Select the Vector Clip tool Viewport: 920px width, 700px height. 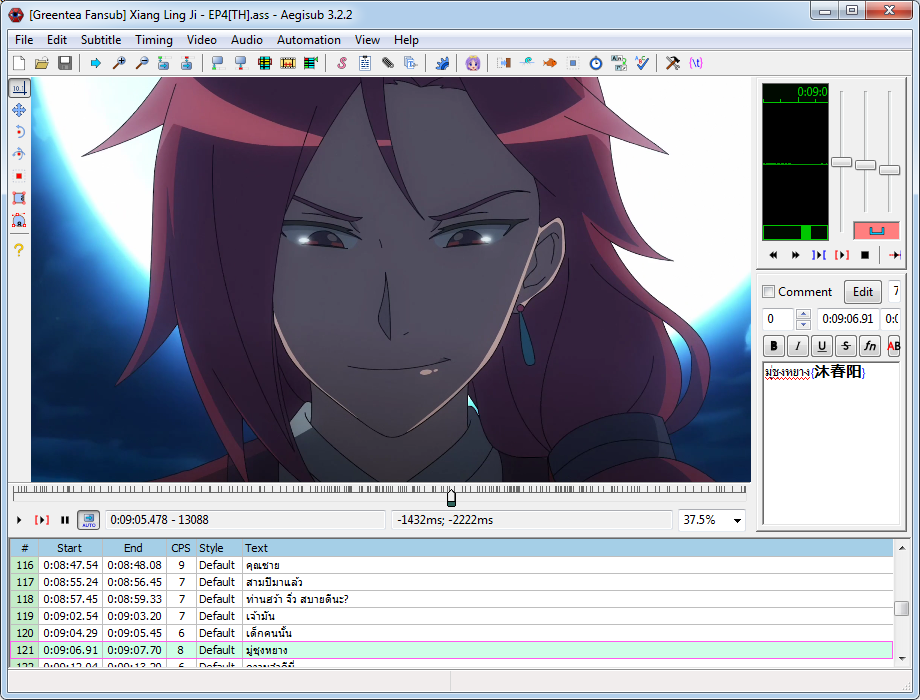pyautogui.click(x=19, y=221)
